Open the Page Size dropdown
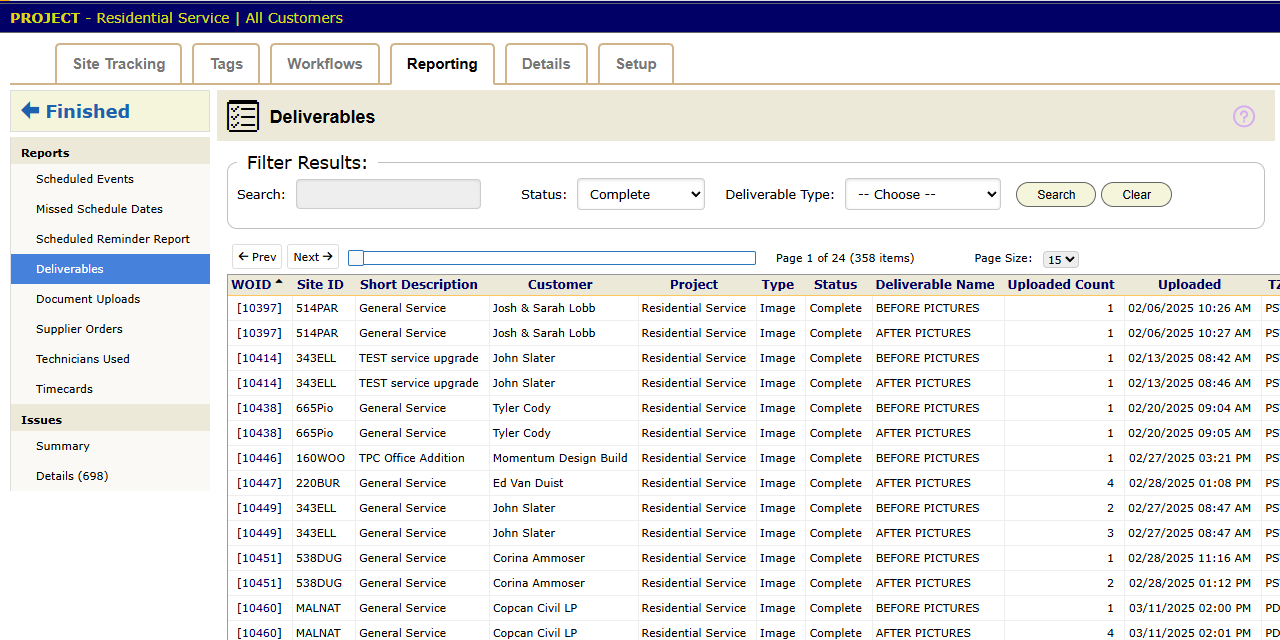Viewport: 1280px width, 640px height. pos(1061,259)
